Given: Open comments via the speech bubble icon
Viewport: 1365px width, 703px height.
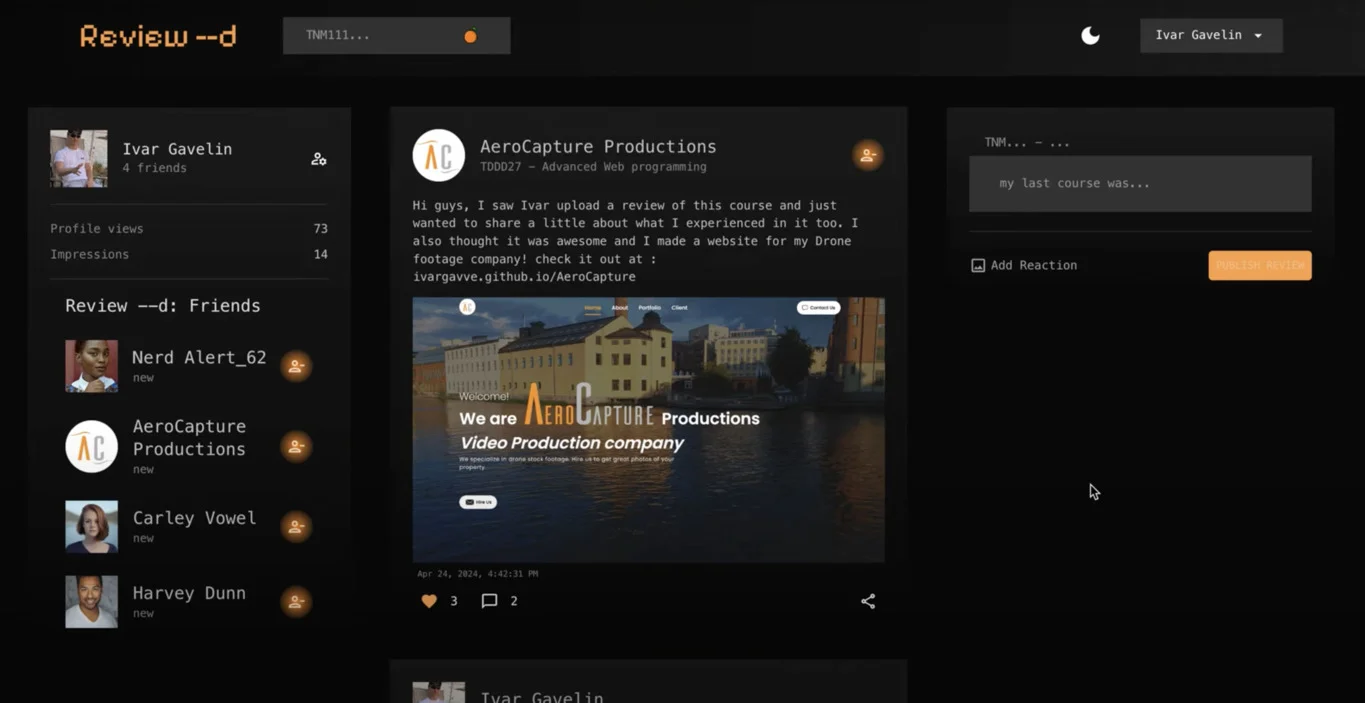Looking at the screenshot, I should (489, 600).
